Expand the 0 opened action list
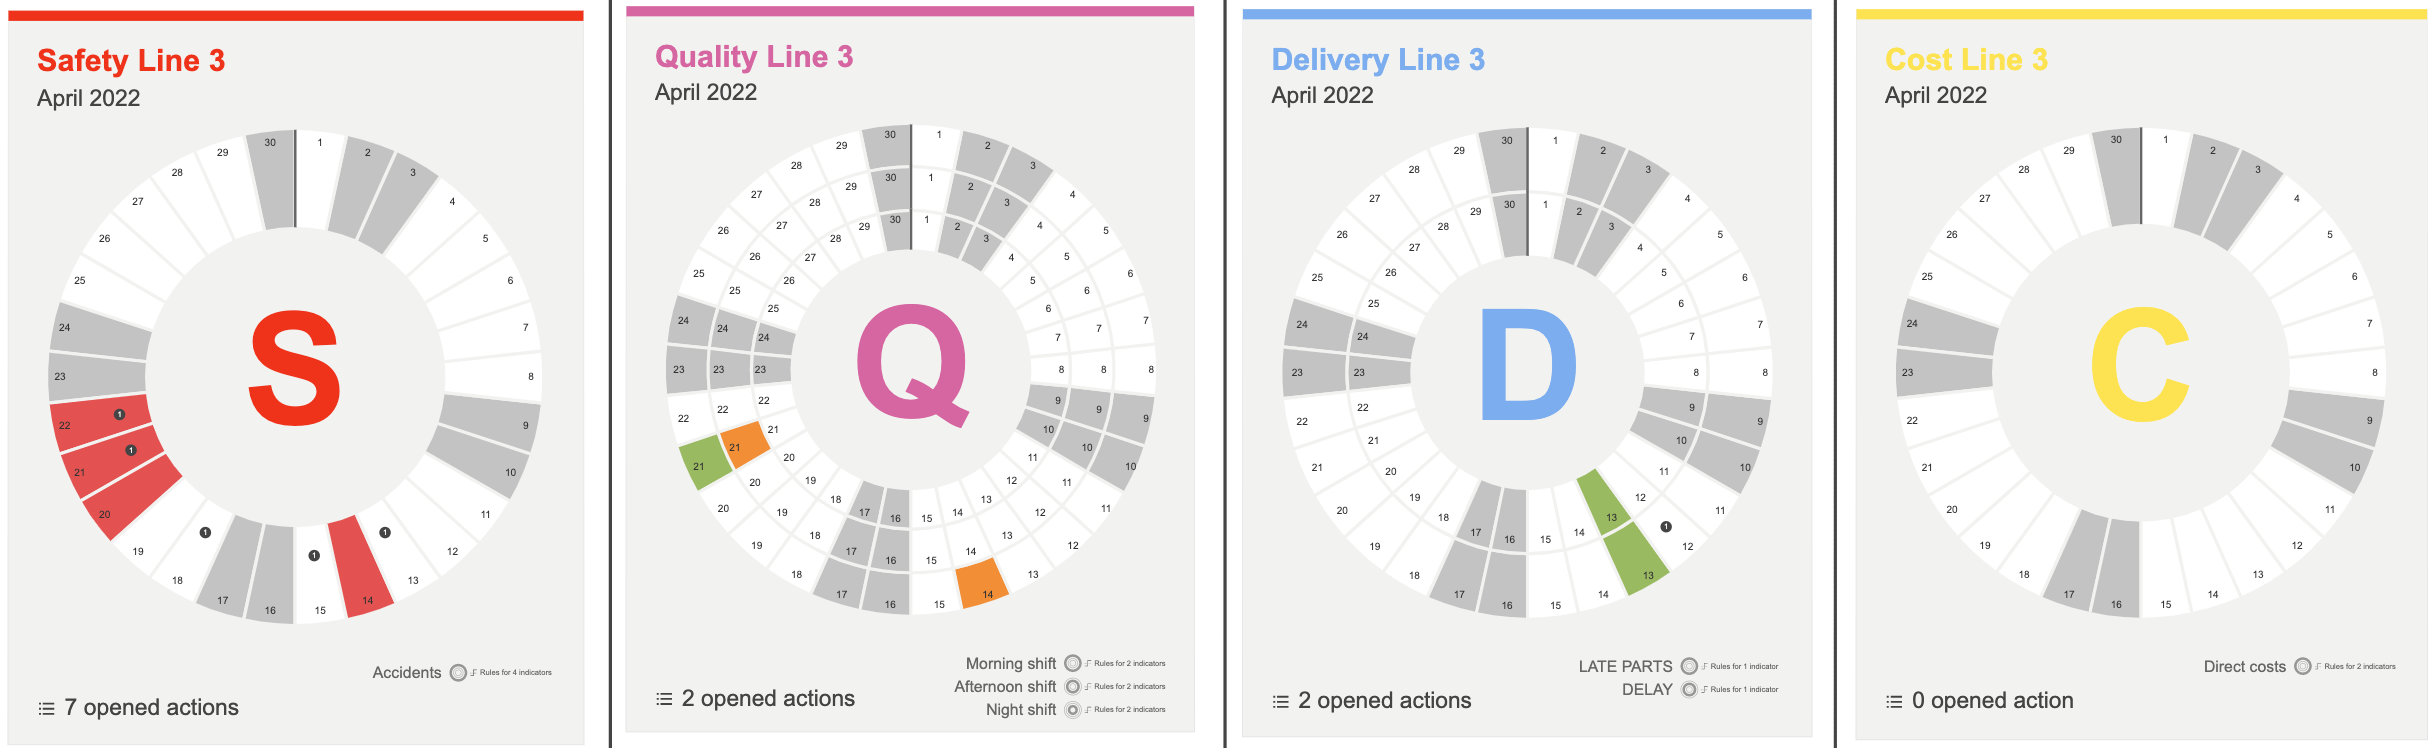 pos(1992,701)
